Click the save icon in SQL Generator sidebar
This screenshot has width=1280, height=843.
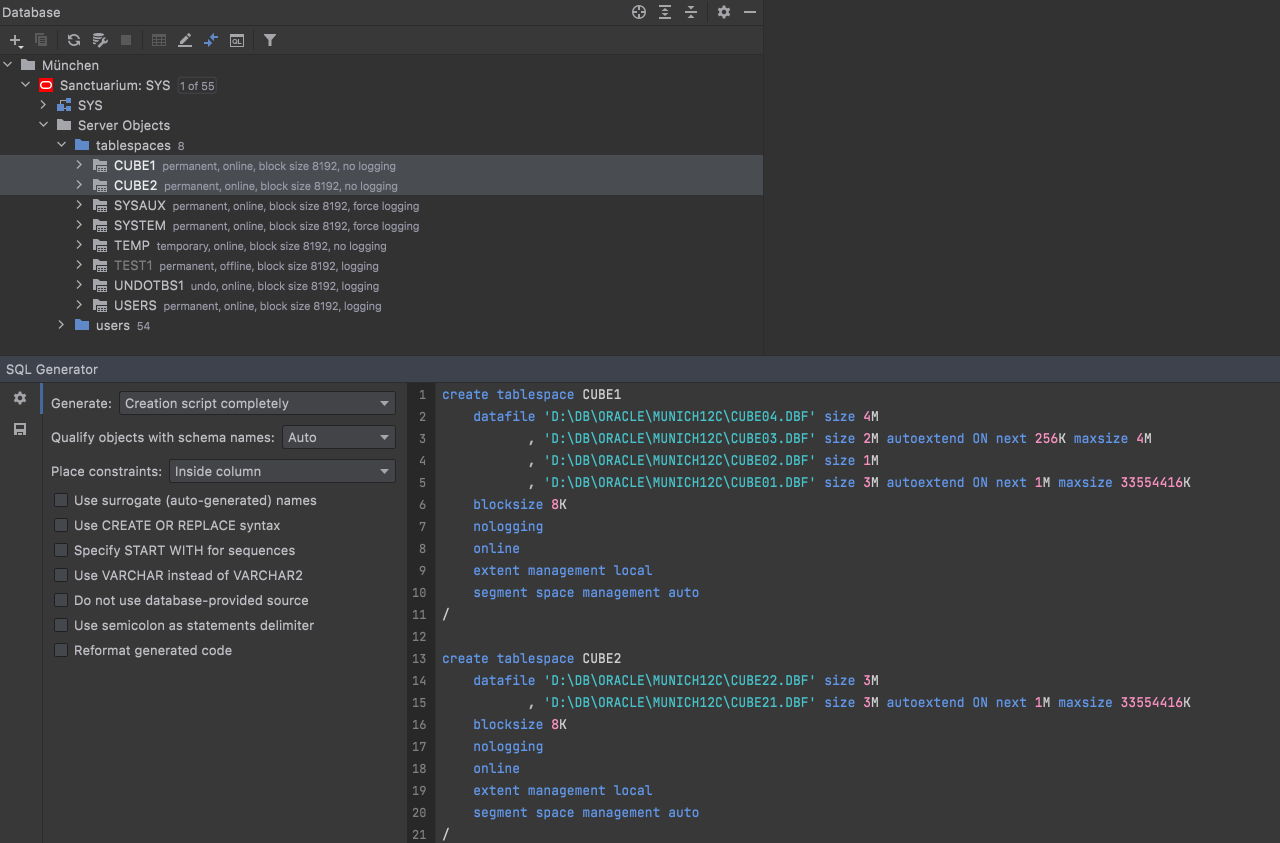[20, 429]
